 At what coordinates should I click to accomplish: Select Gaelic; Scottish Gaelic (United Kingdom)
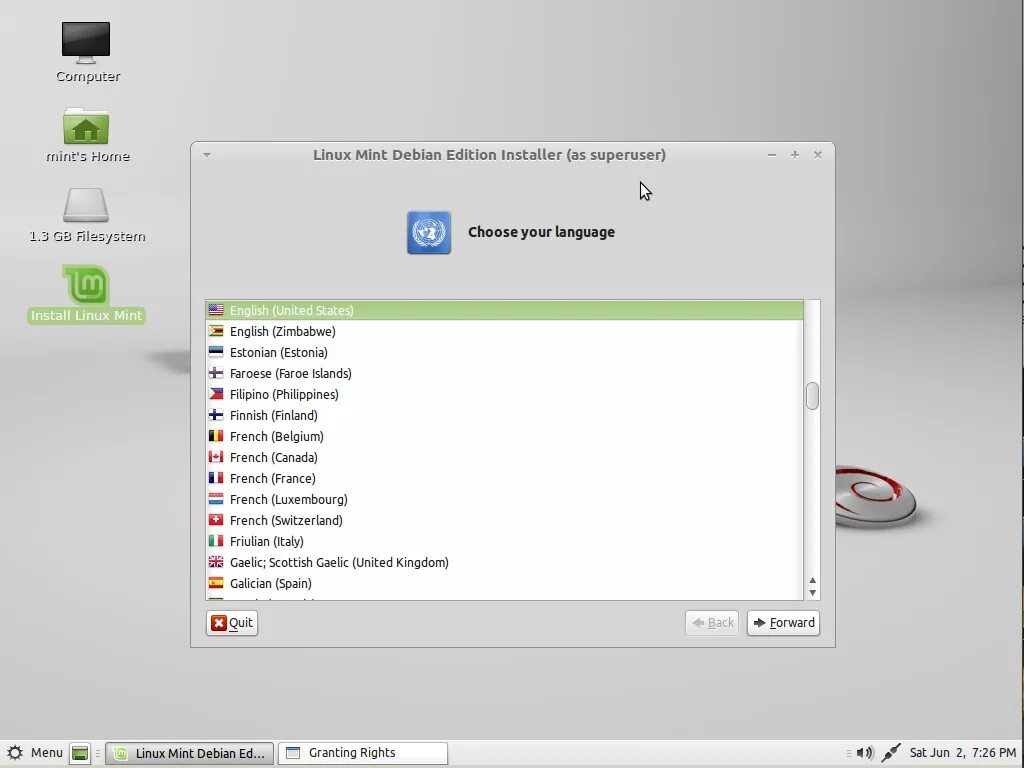point(504,562)
